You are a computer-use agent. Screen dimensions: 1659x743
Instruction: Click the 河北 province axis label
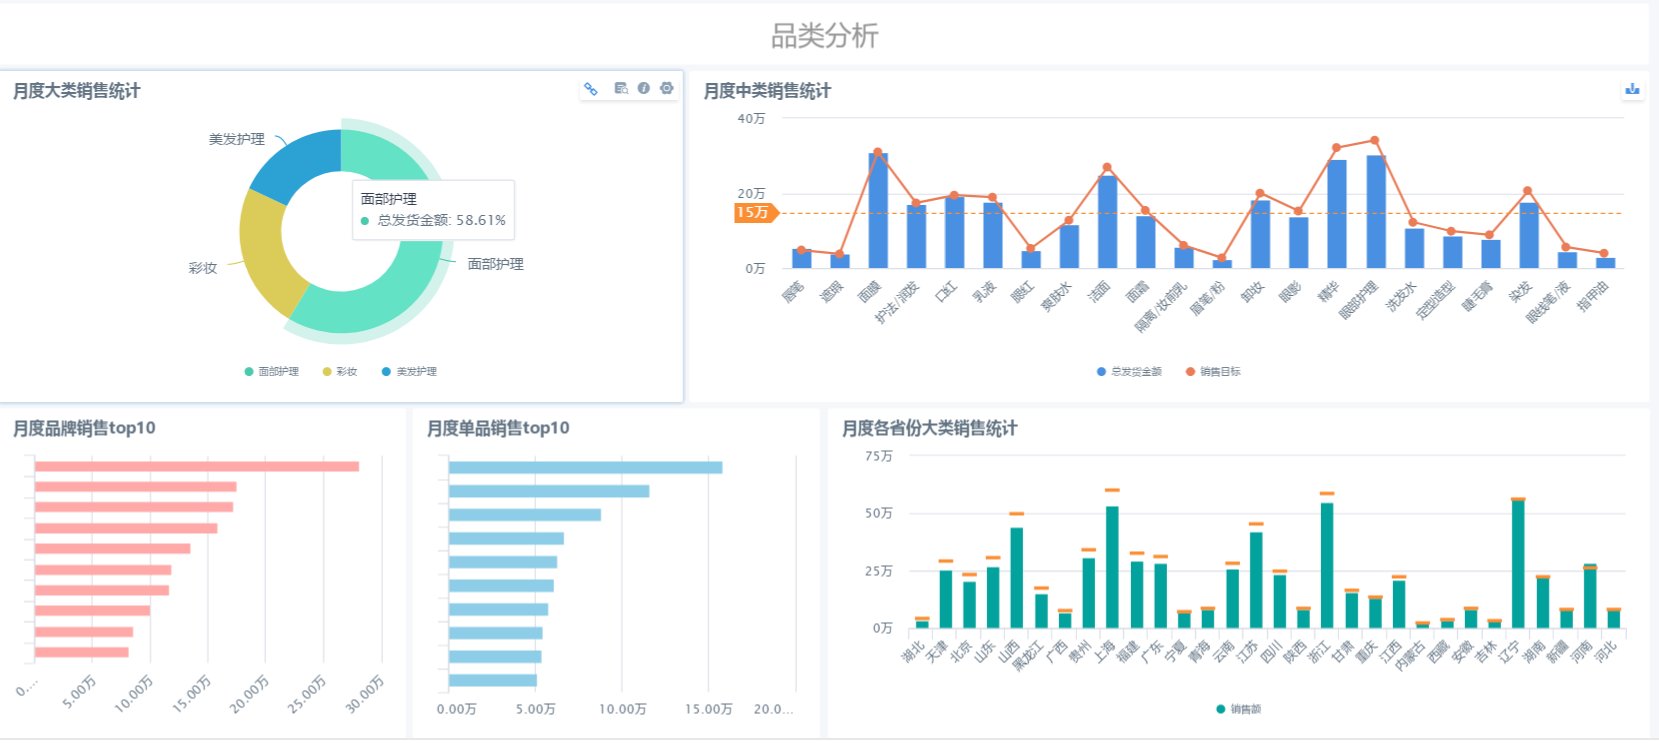(x=1606, y=652)
